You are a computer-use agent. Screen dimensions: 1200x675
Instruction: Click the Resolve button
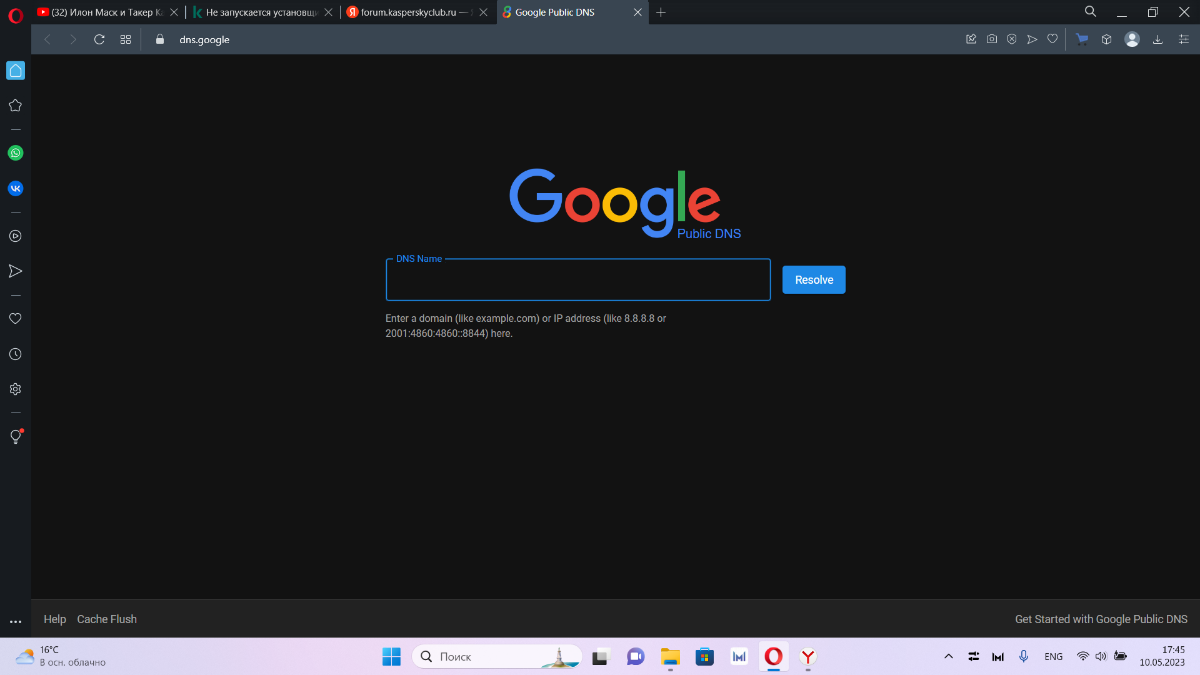coord(814,280)
